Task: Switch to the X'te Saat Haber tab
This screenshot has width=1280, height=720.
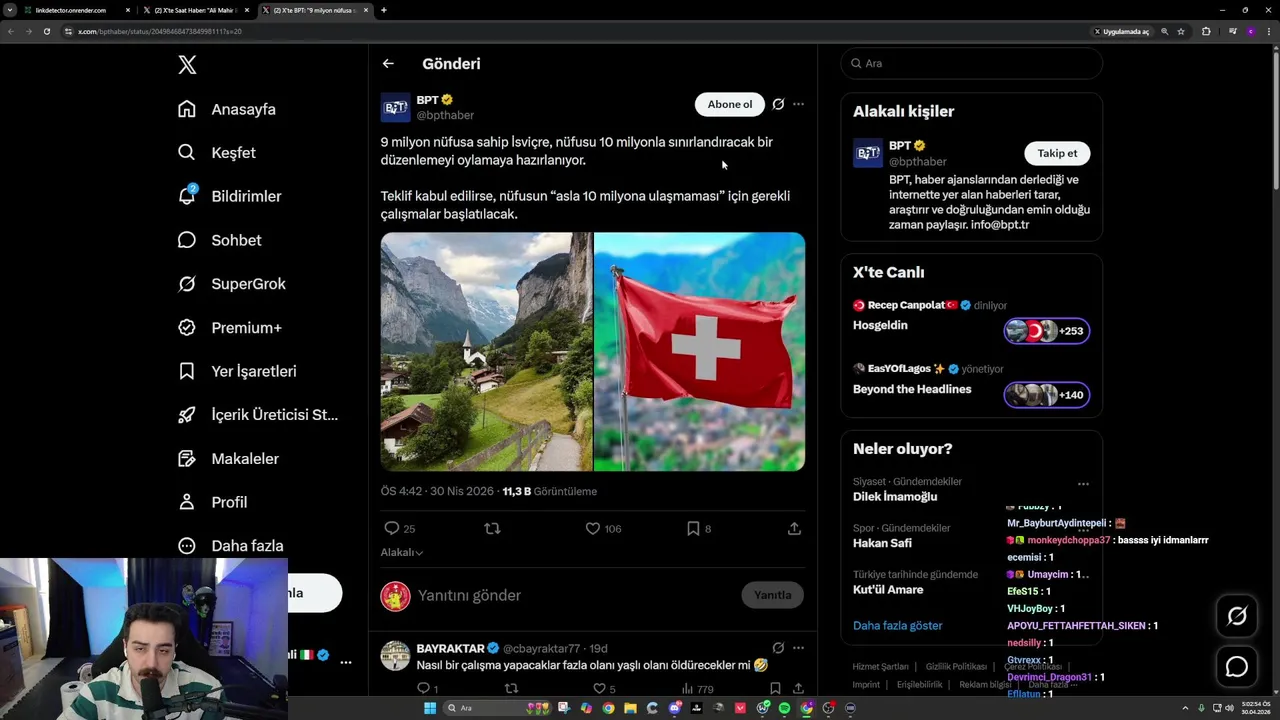Action: tap(195, 10)
